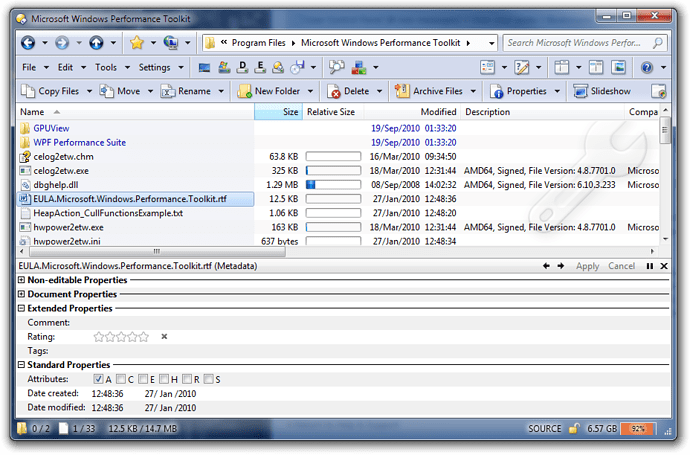690x455 pixels.
Task: Go to next file in metadata panel
Action: 561,266
